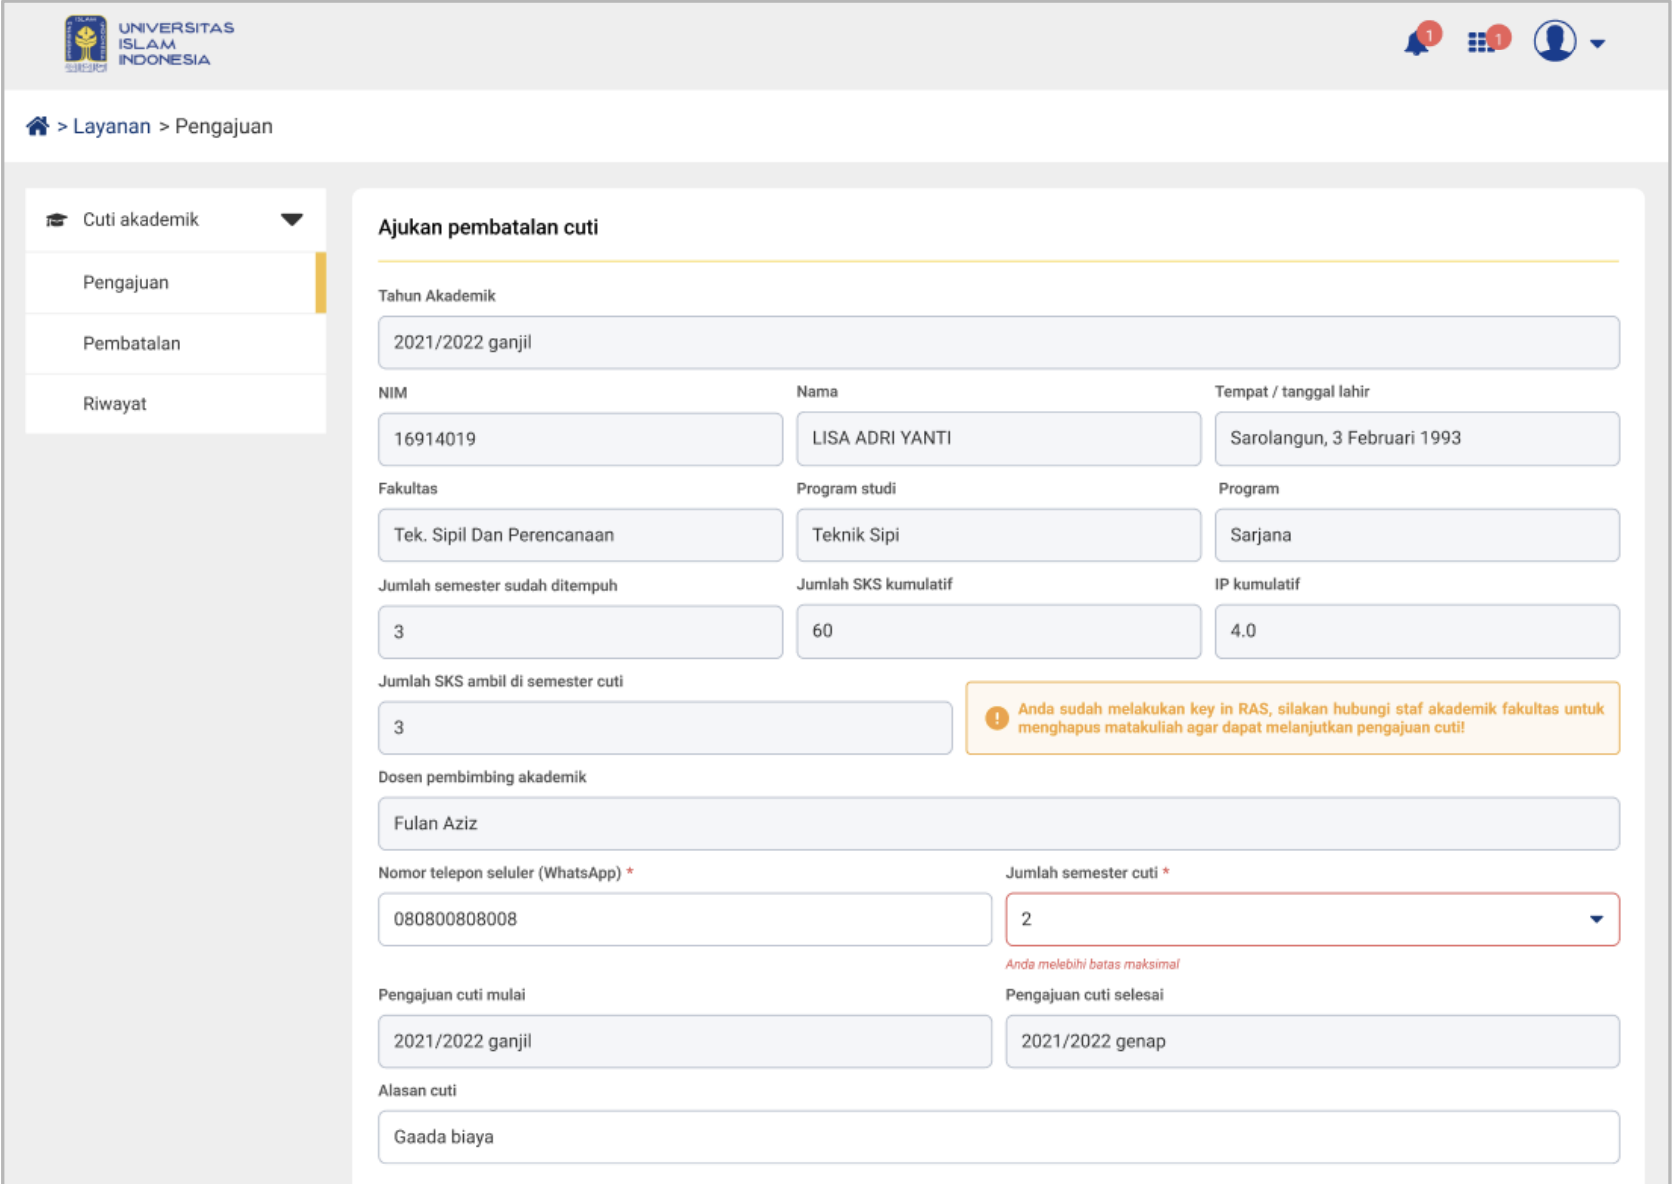1672x1184 pixels.
Task: Go to Riwayat in the sidebar
Action: (x=115, y=404)
